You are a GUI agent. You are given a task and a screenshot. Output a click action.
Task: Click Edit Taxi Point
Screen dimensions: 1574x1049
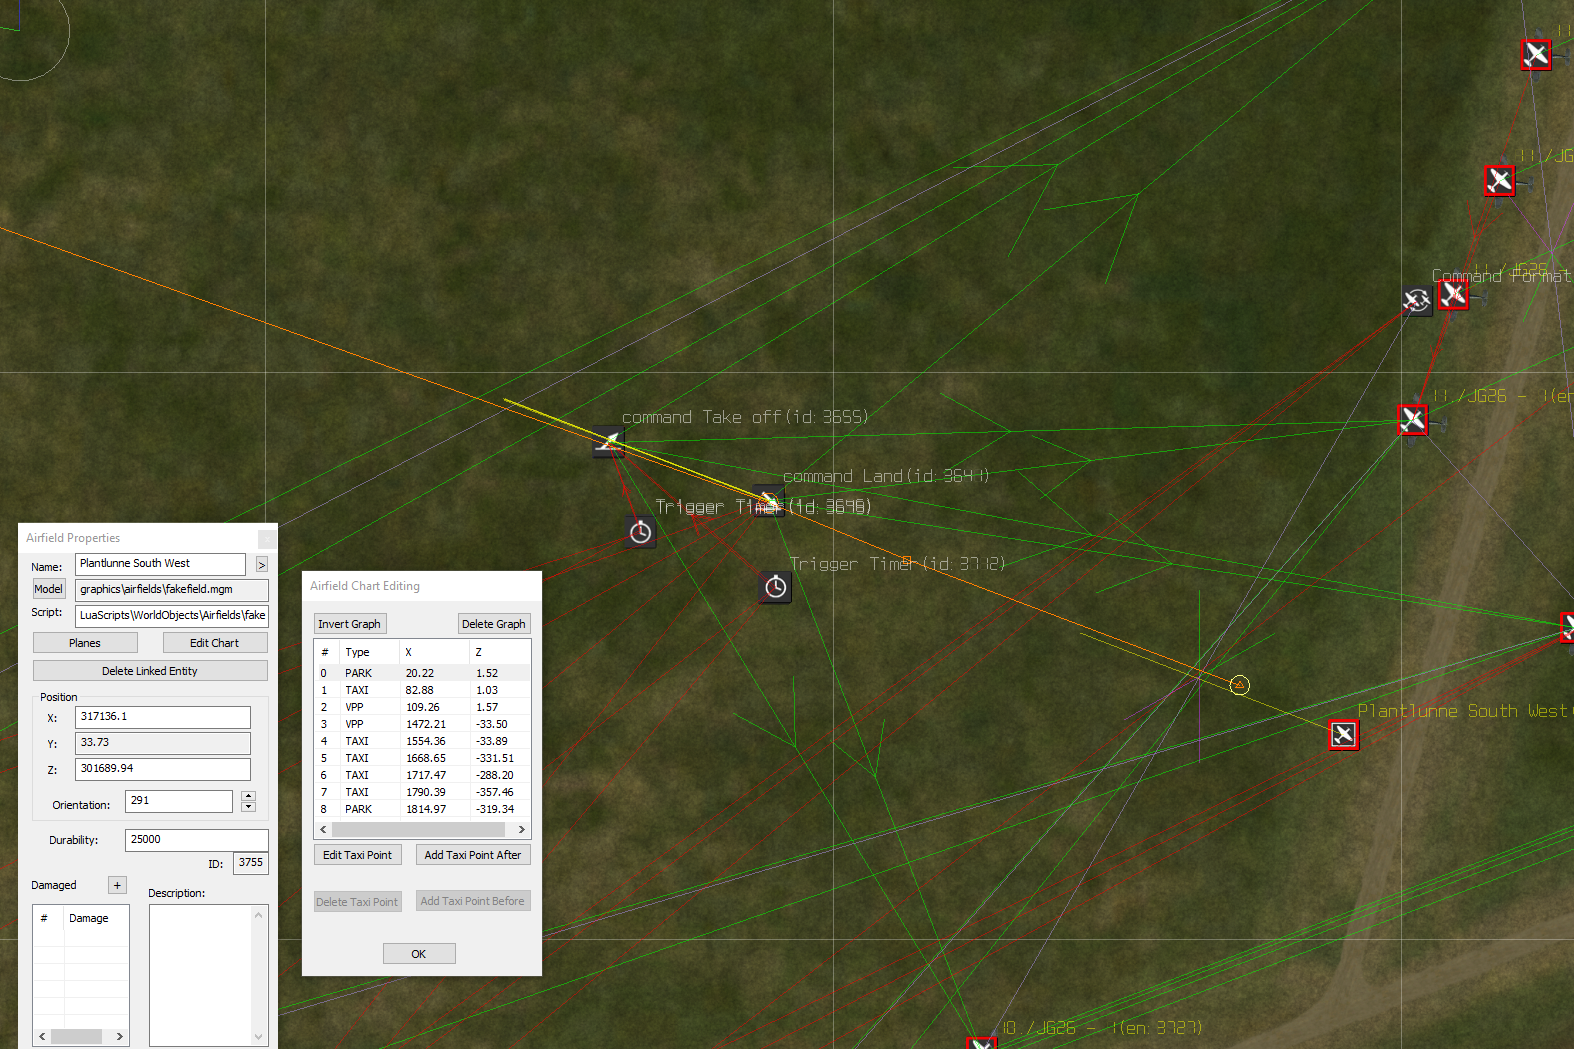pyautogui.click(x=357, y=855)
